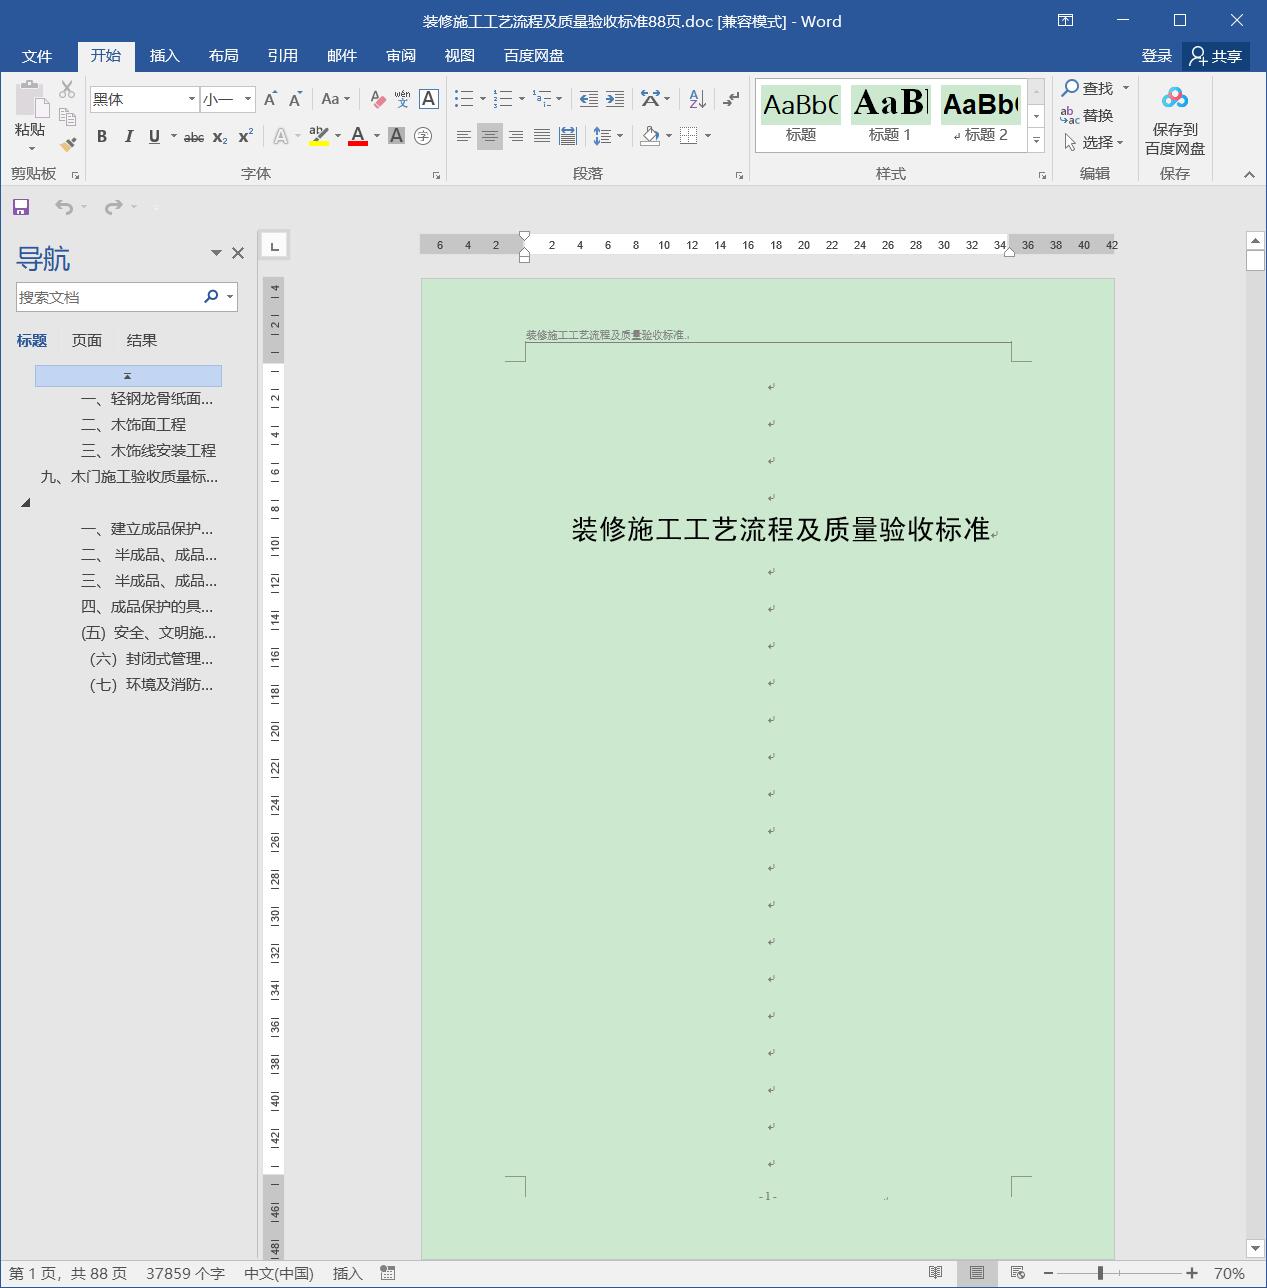Click the Share button
Screen dimensions: 1267x1288
[1216, 56]
